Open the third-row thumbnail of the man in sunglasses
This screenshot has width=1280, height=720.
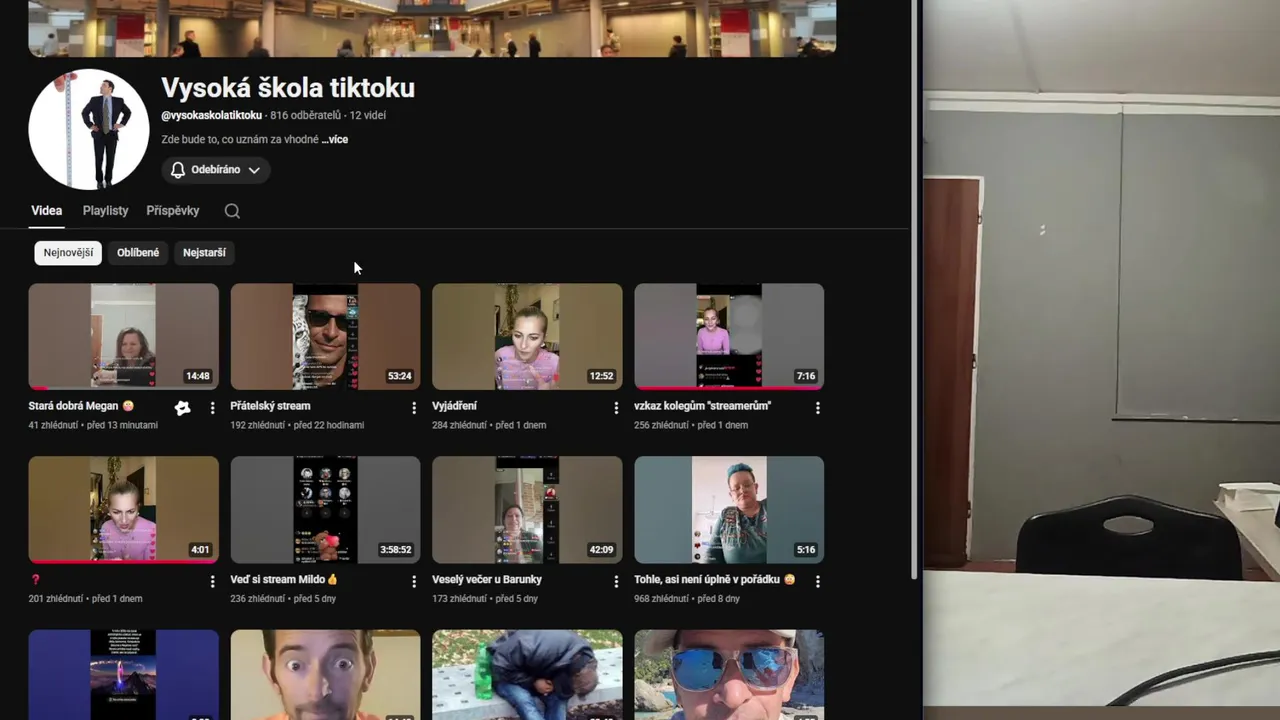(729, 675)
